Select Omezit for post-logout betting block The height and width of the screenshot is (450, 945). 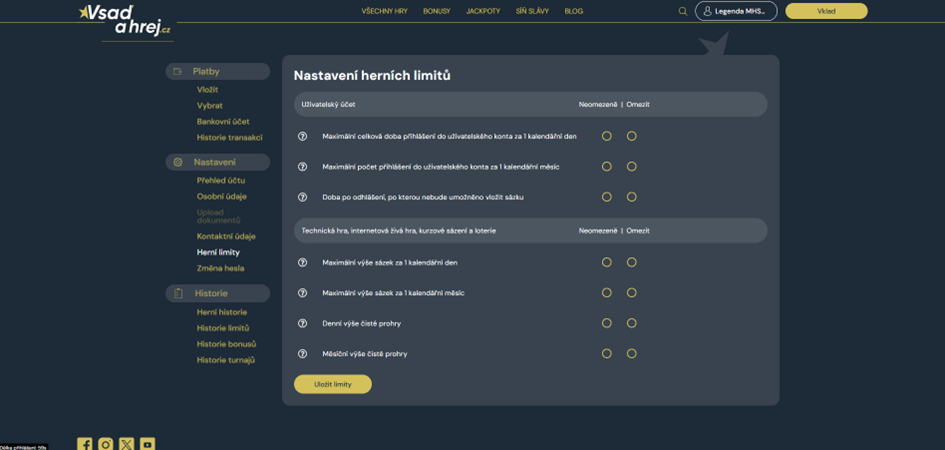click(632, 197)
